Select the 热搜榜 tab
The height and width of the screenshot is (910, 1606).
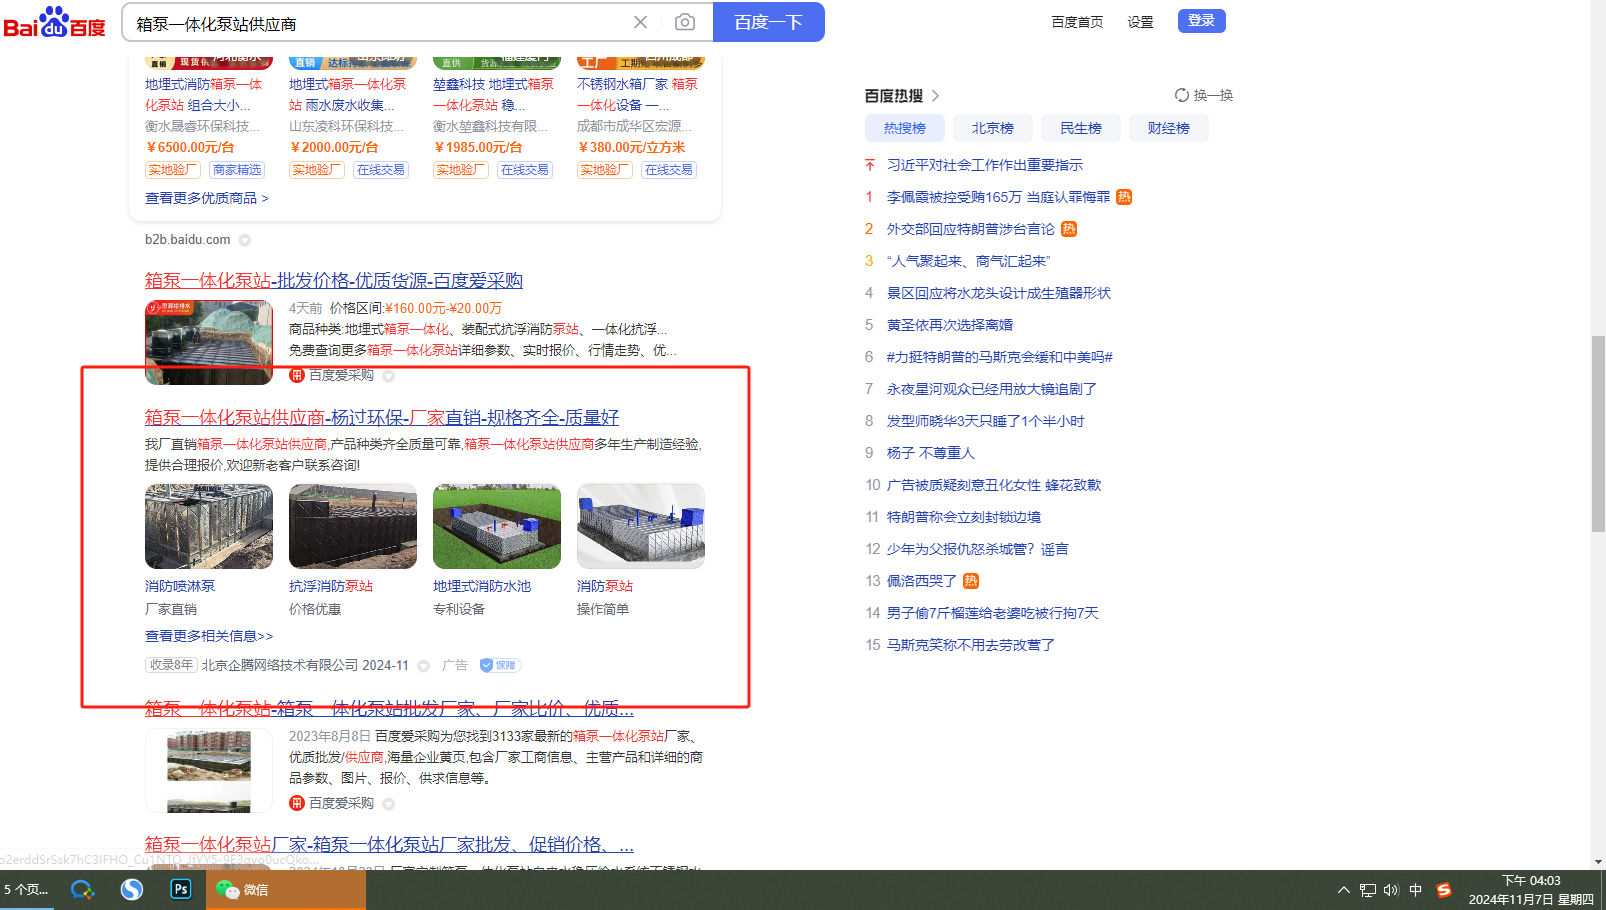pyautogui.click(x=905, y=128)
